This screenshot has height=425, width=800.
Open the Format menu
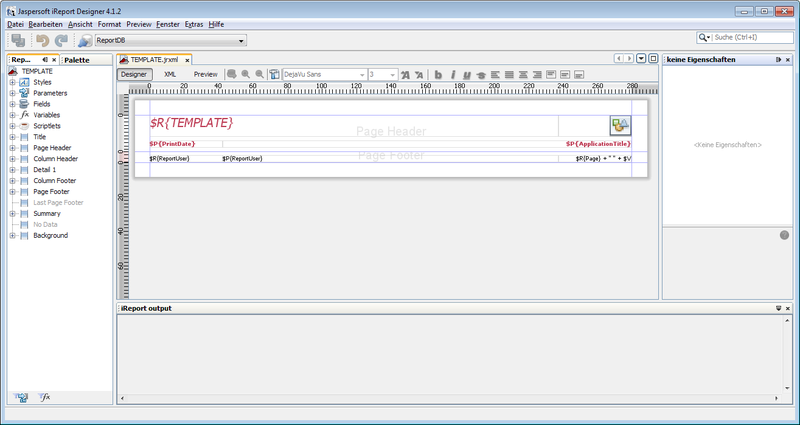pos(109,23)
